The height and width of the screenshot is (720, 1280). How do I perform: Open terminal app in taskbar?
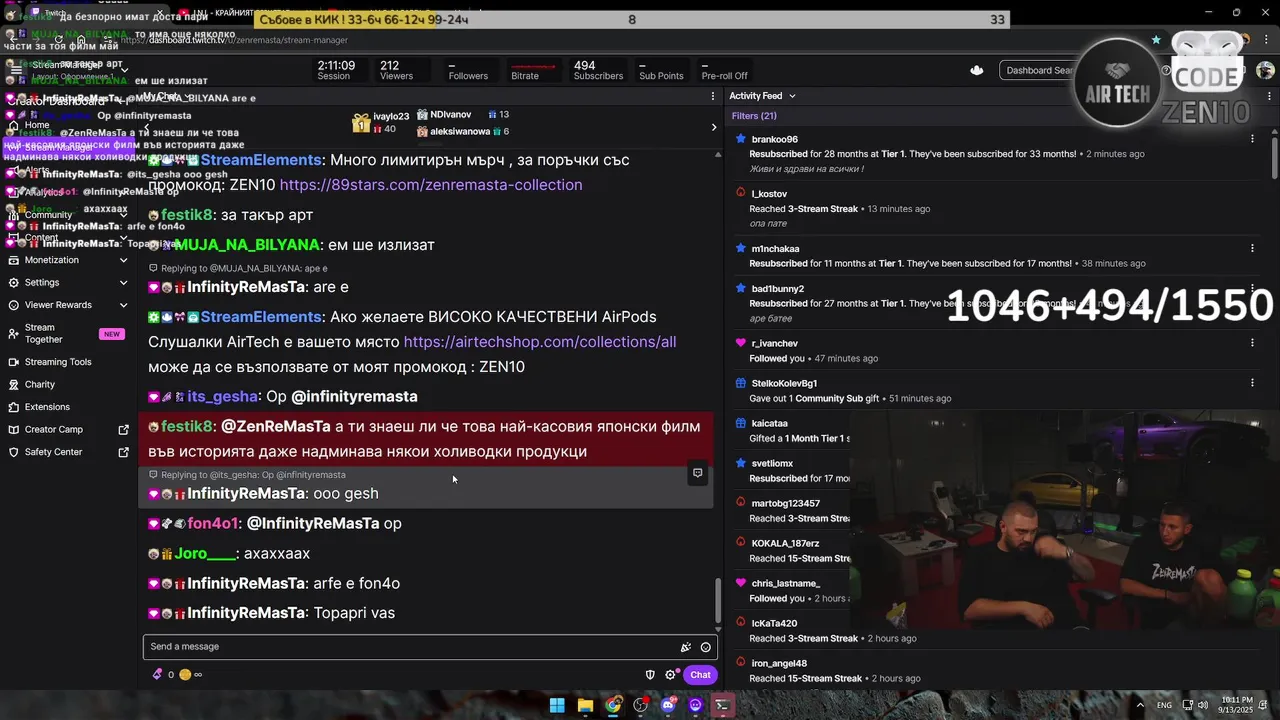(x=722, y=705)
